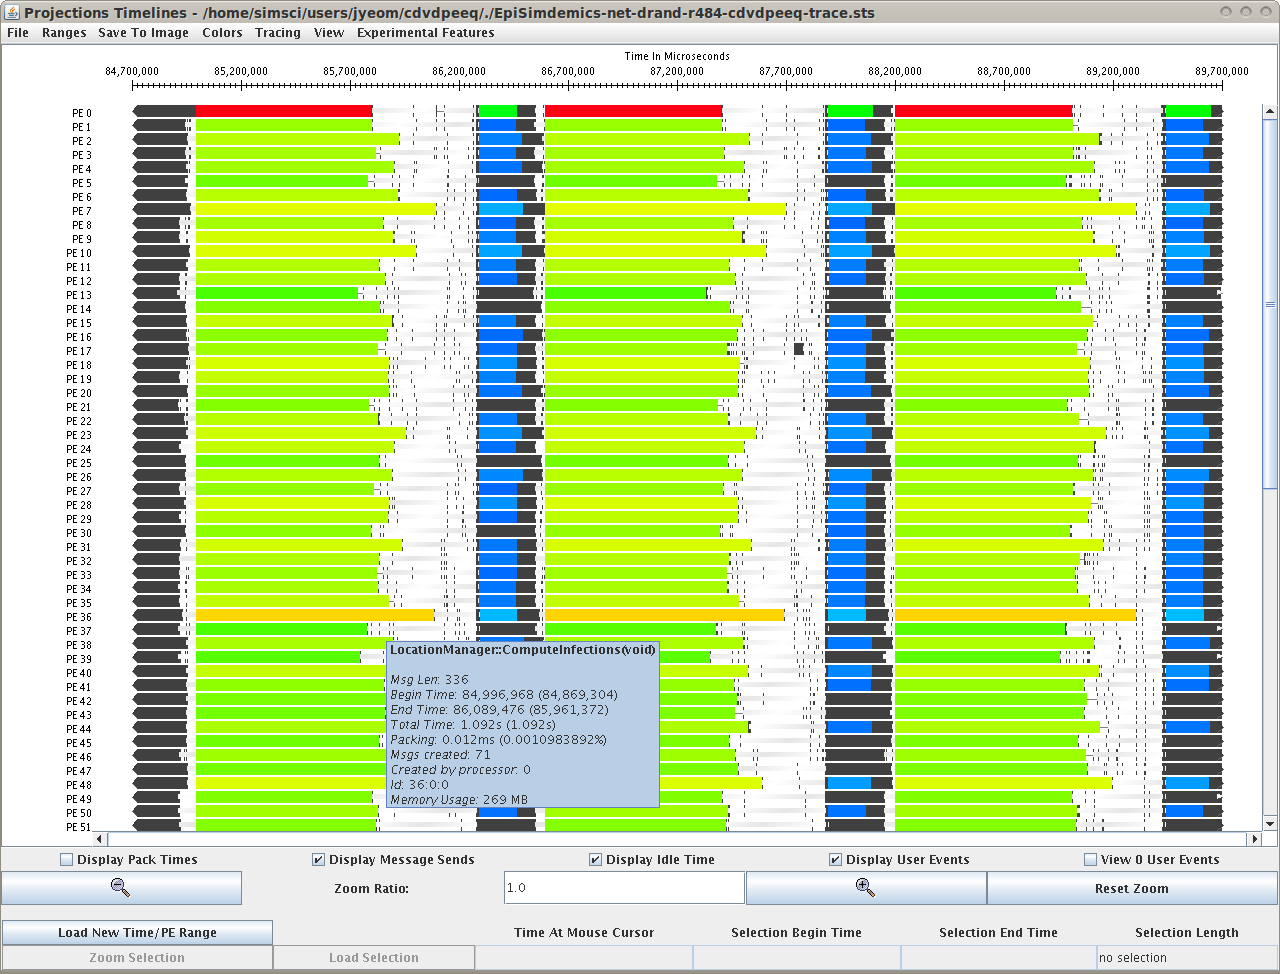Open the File menu
This screenshot has height=974, width=1280.
(18, 33)
